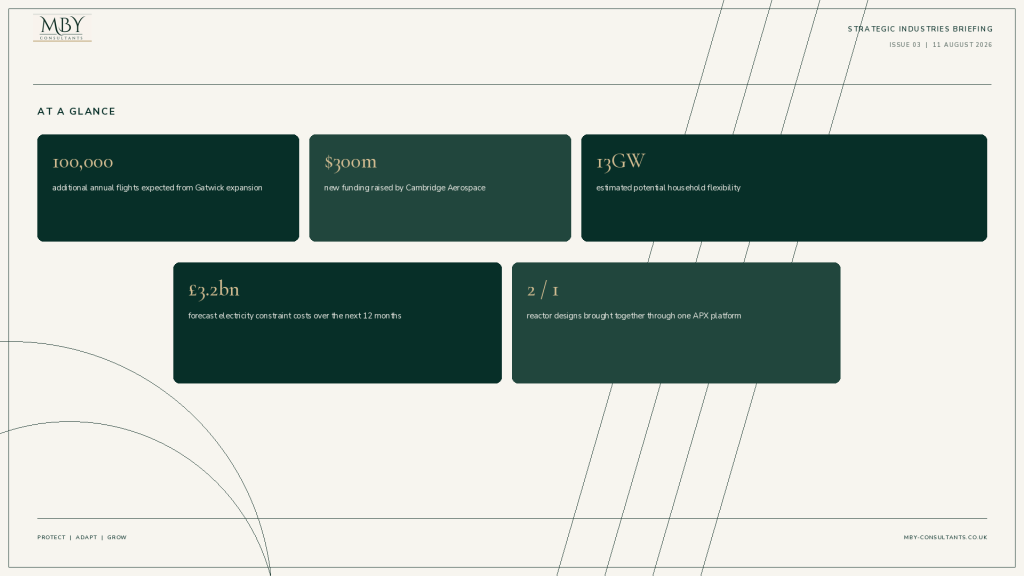Select the text about Gatwick expansion flights
1024x576 pixels.
click(x=157, y=188)
